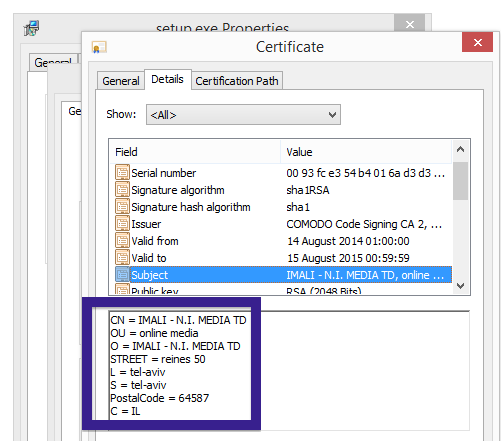This screenshot has width=501, height=441.
Task: Click field list scrollbar down arrow
Action: coord(460,286)
